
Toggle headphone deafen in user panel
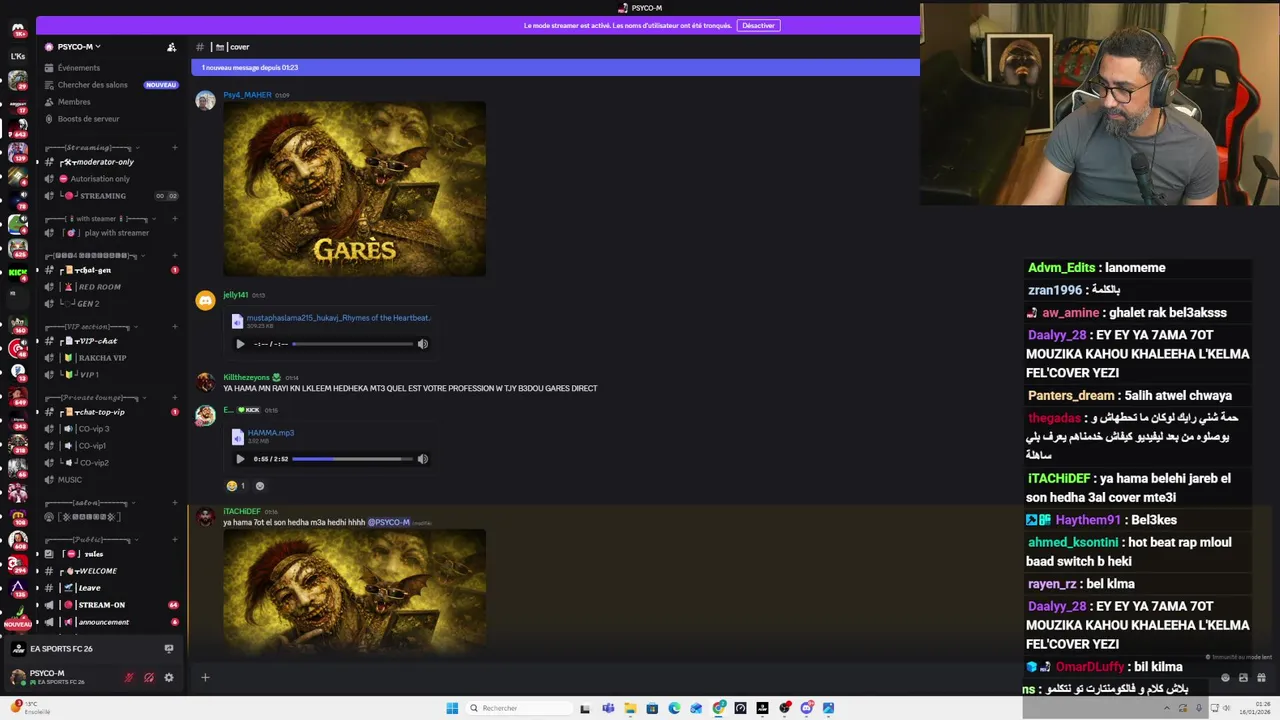(149, 677)
